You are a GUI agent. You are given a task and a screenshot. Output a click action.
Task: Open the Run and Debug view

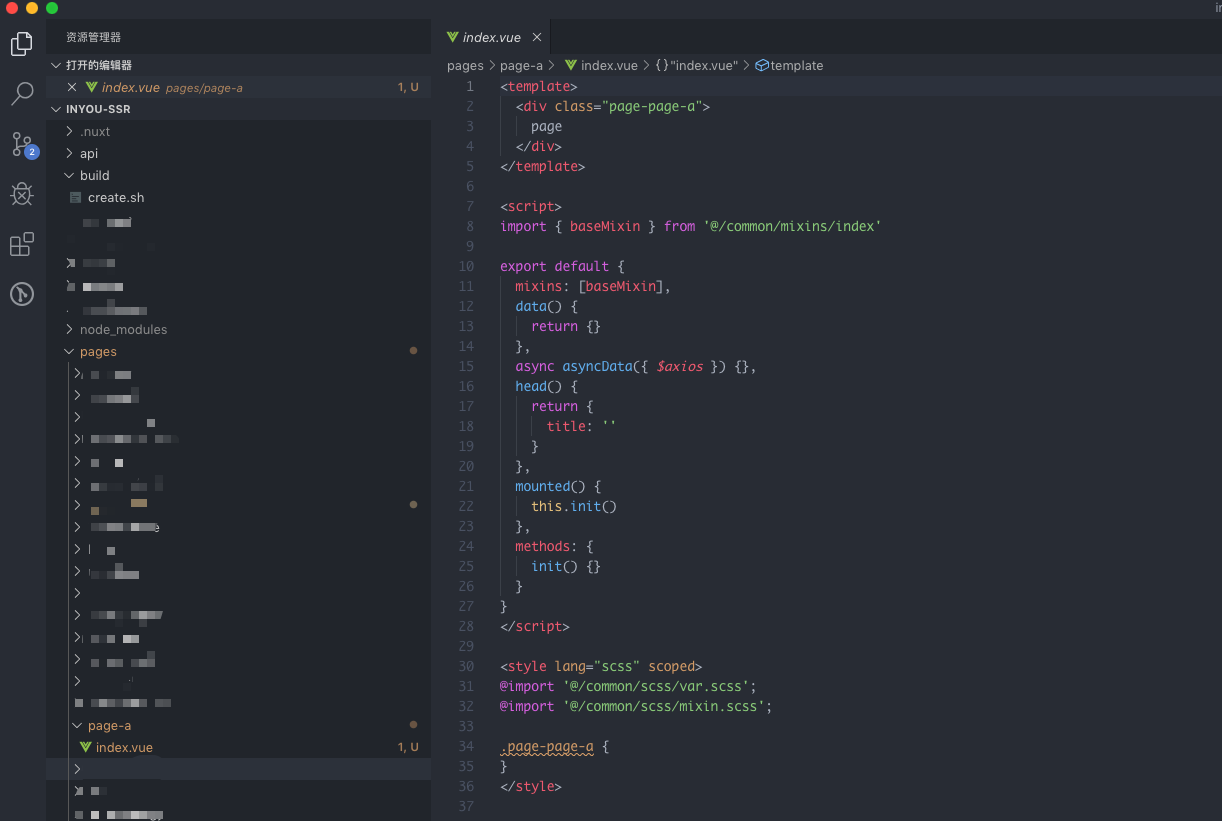click(22, 194)
